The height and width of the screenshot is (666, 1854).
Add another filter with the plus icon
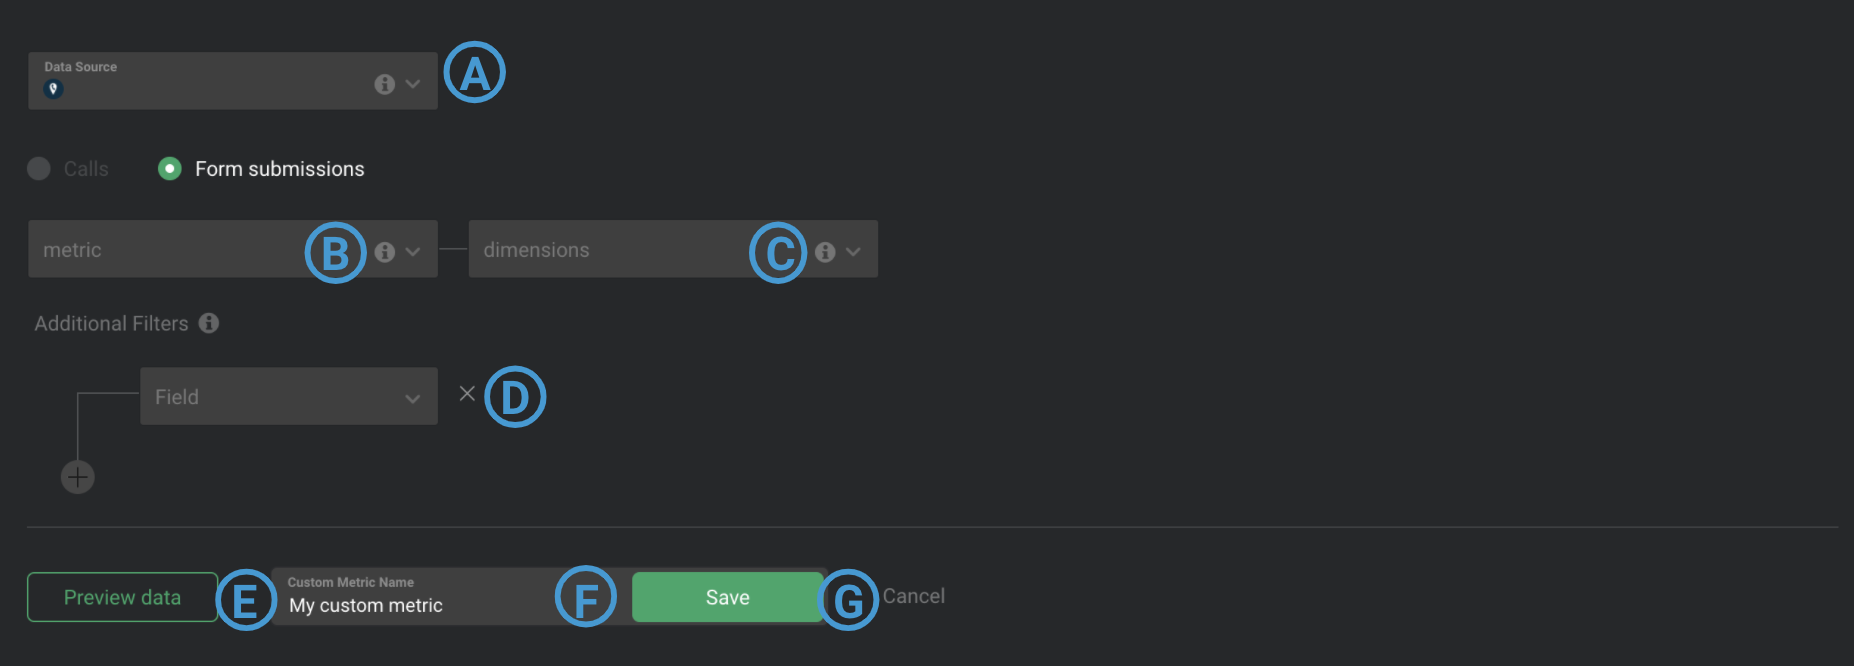coord(78,477)
